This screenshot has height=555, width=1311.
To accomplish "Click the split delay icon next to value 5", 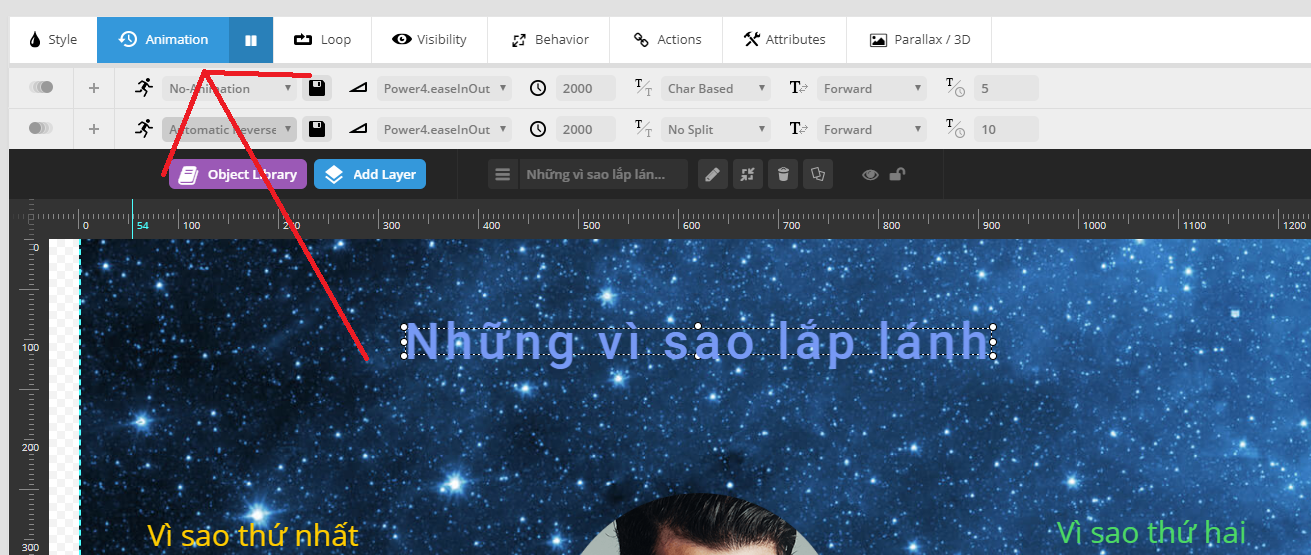I will (955, 88).
